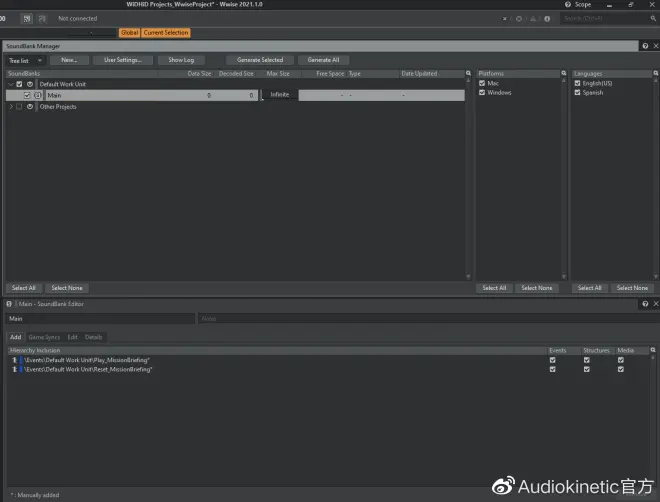The image size is (660, 502).
Task: Select the Global scope tab
Action: point(130,33)
